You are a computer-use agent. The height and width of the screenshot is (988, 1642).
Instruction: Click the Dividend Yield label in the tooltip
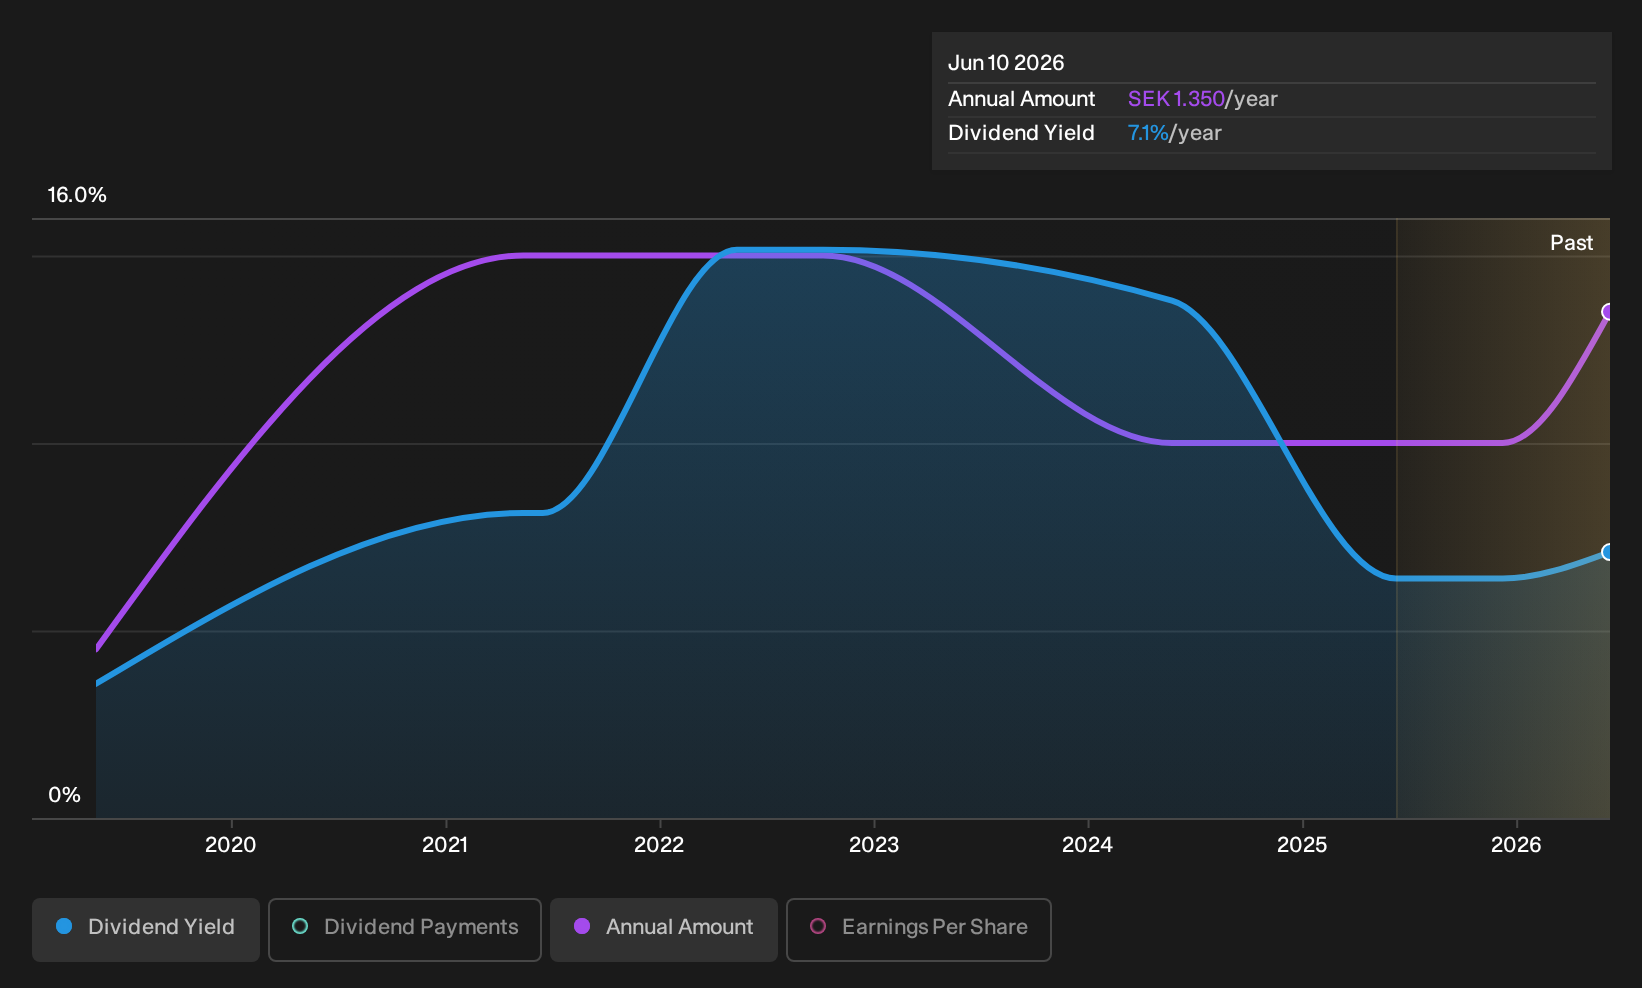(x=1022, y=133)
